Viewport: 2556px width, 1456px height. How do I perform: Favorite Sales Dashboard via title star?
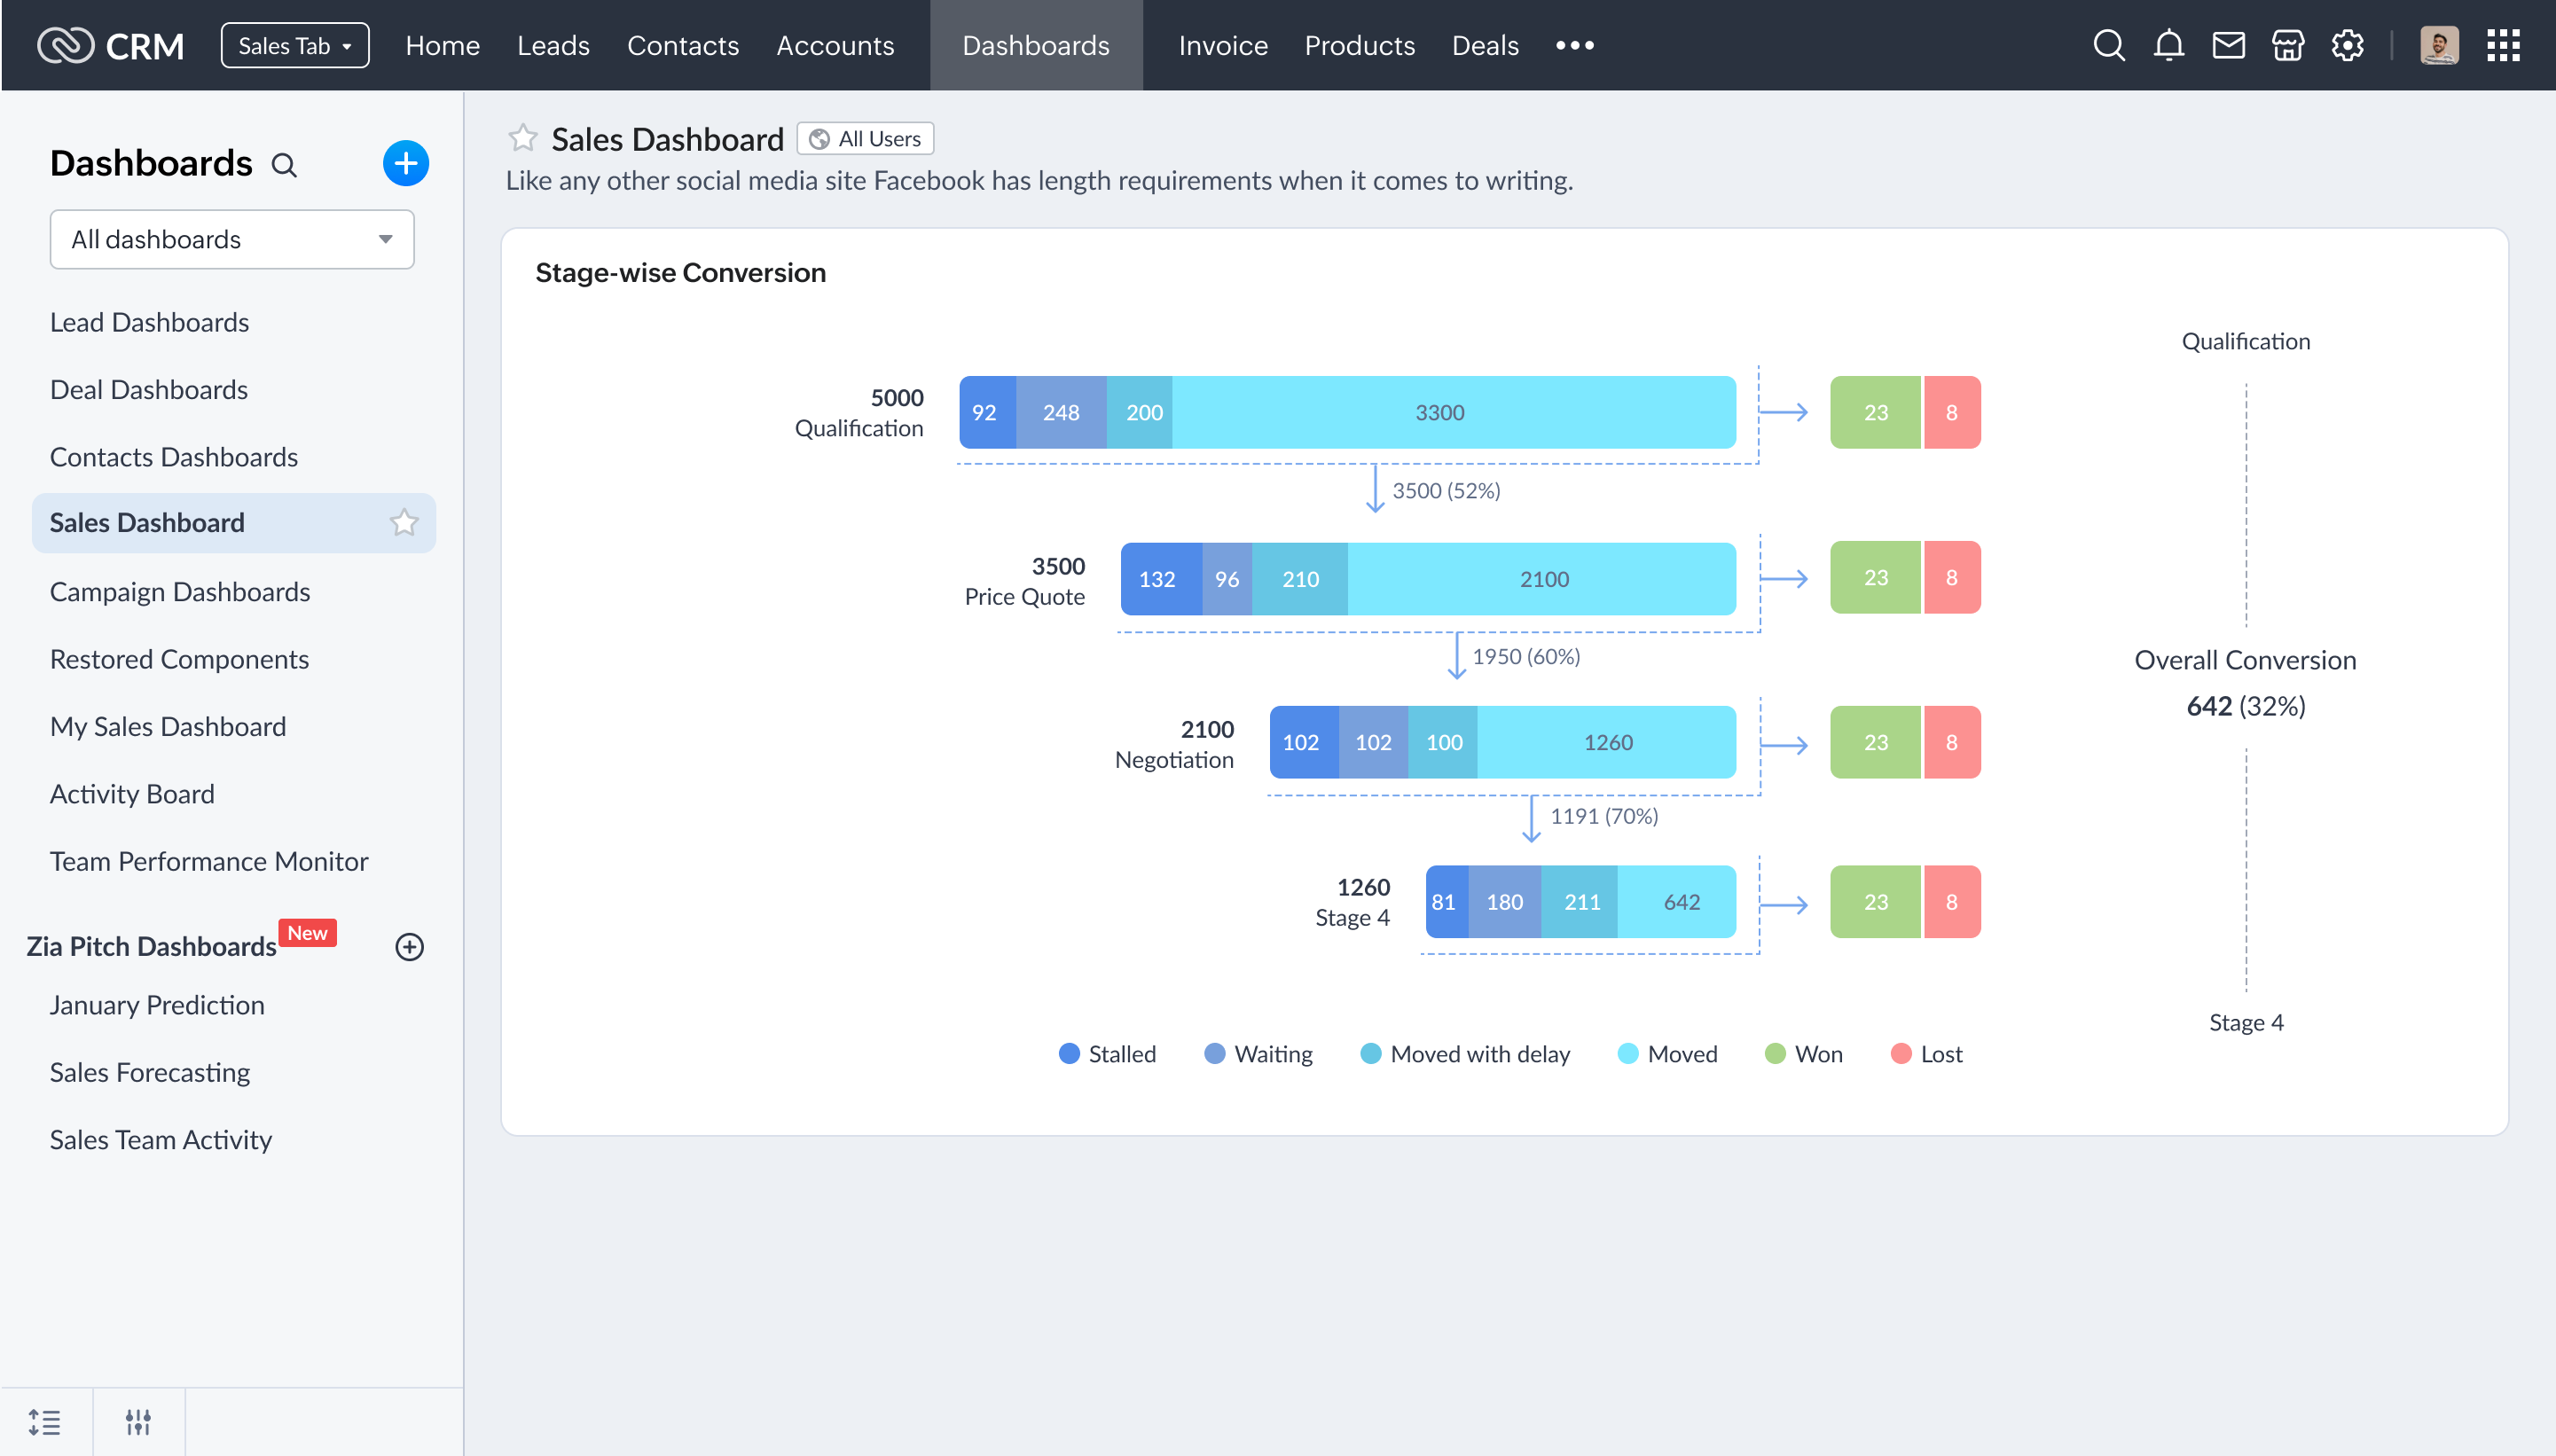coord(523,138)
